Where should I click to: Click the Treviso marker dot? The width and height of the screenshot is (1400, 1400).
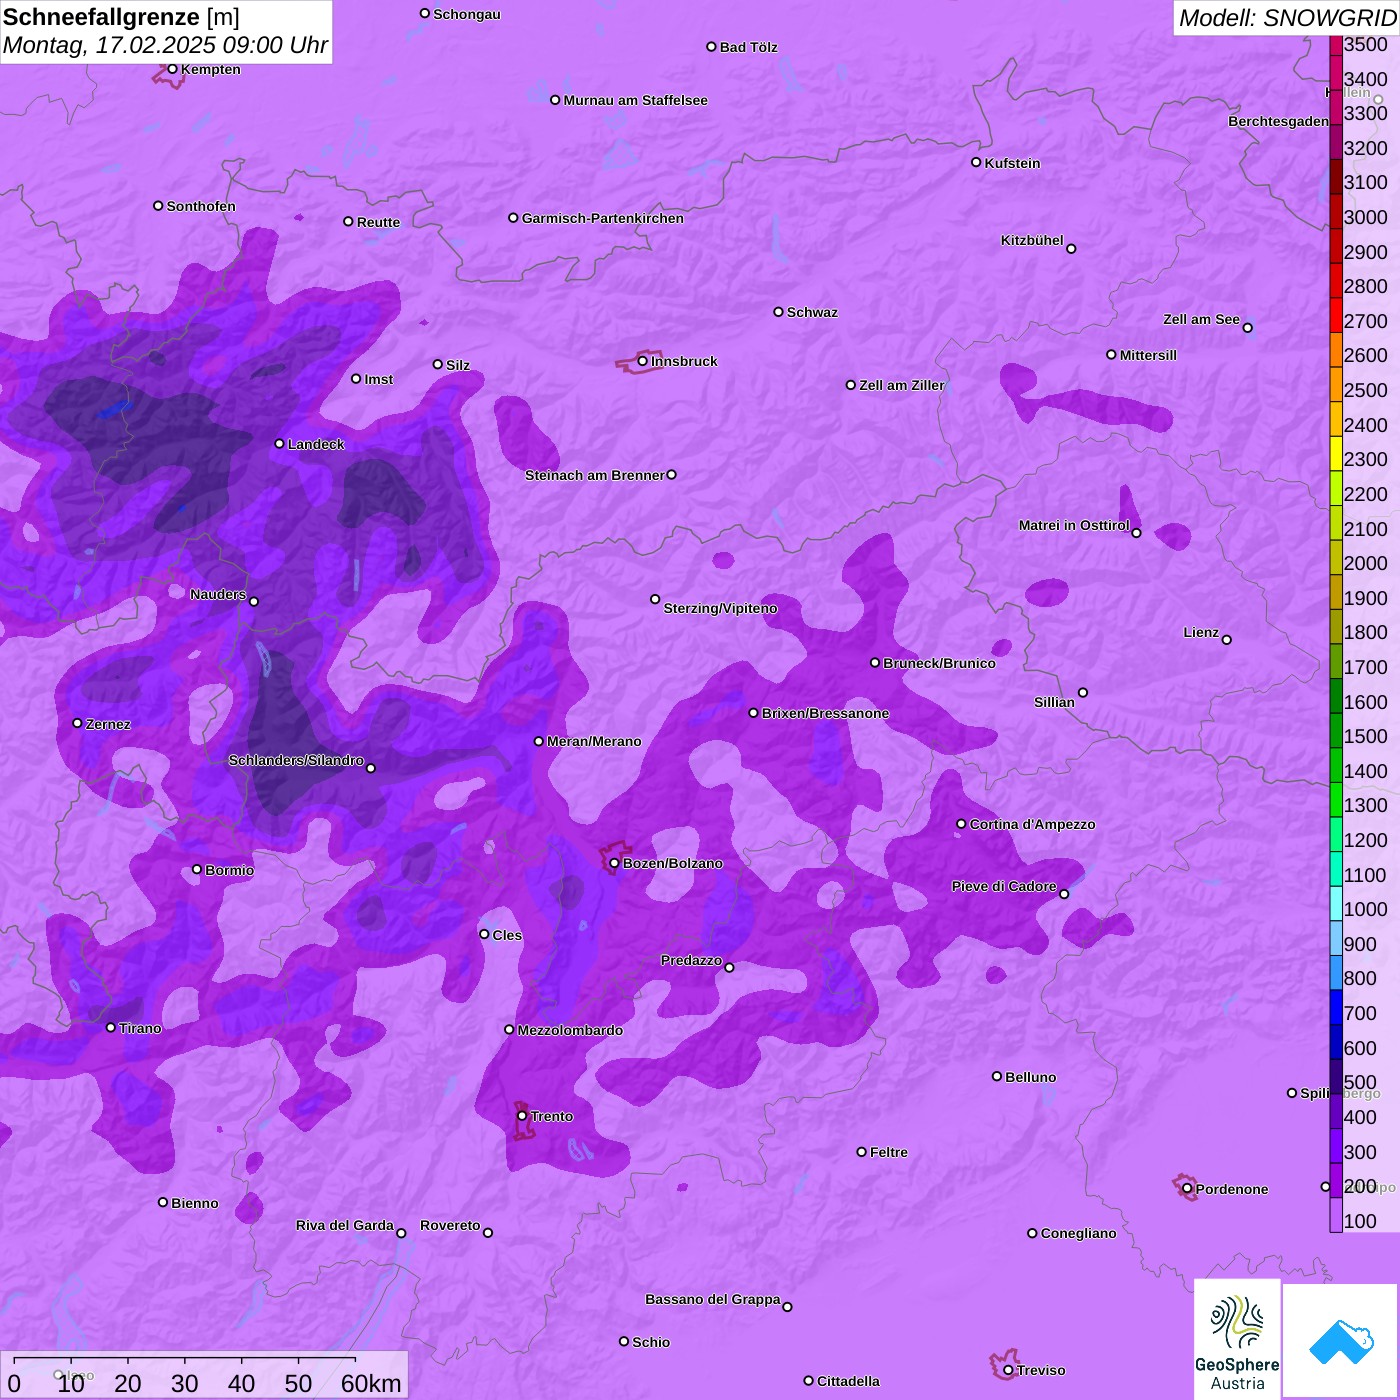click(1008, 1370)
